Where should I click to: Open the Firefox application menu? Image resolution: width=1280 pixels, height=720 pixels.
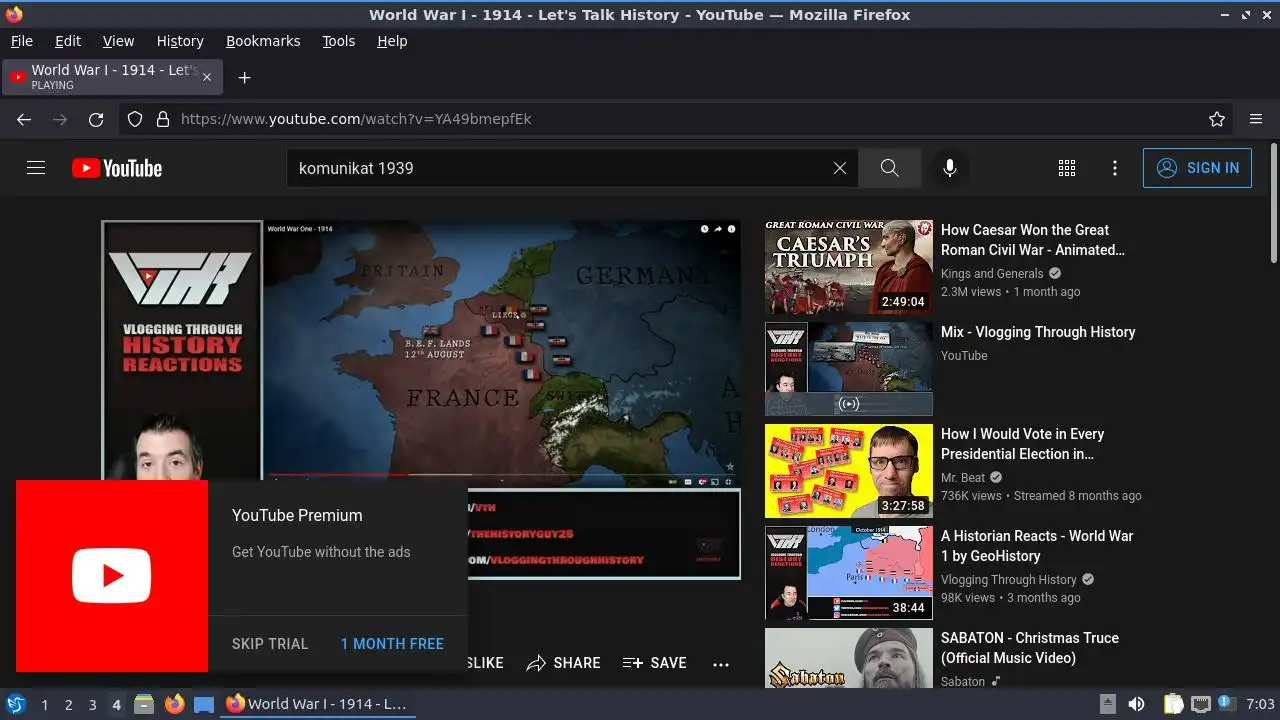pos(1256,119)
